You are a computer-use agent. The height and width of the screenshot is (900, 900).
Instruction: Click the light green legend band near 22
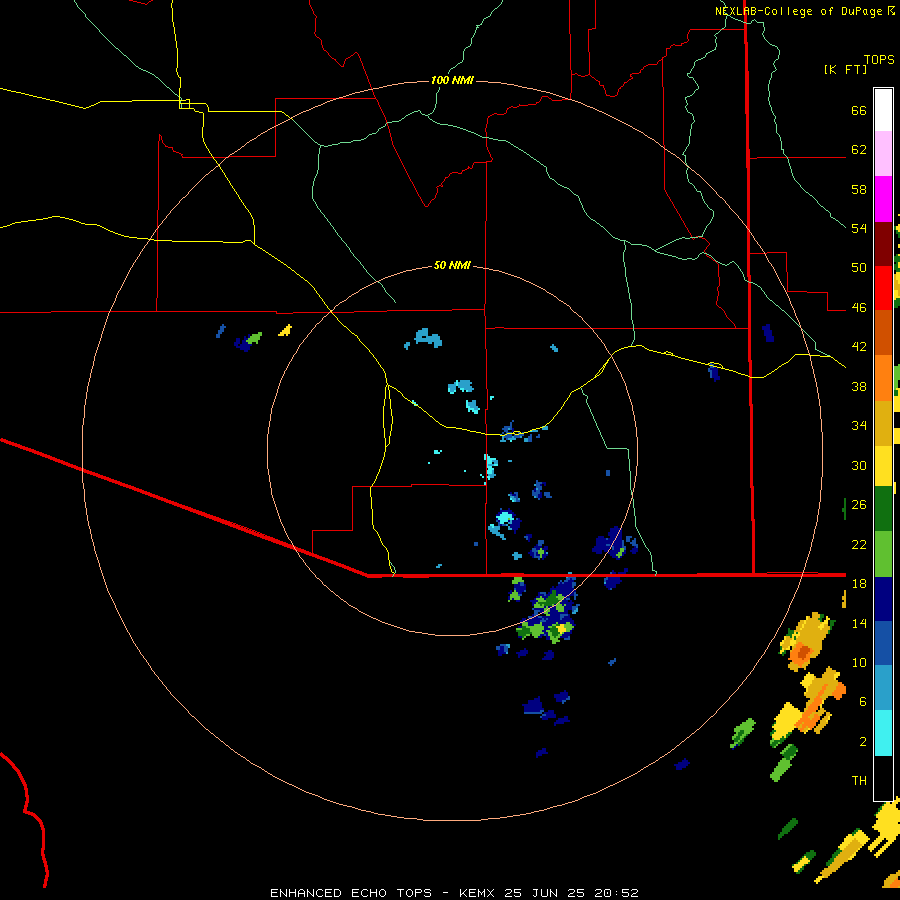point(883,554)
